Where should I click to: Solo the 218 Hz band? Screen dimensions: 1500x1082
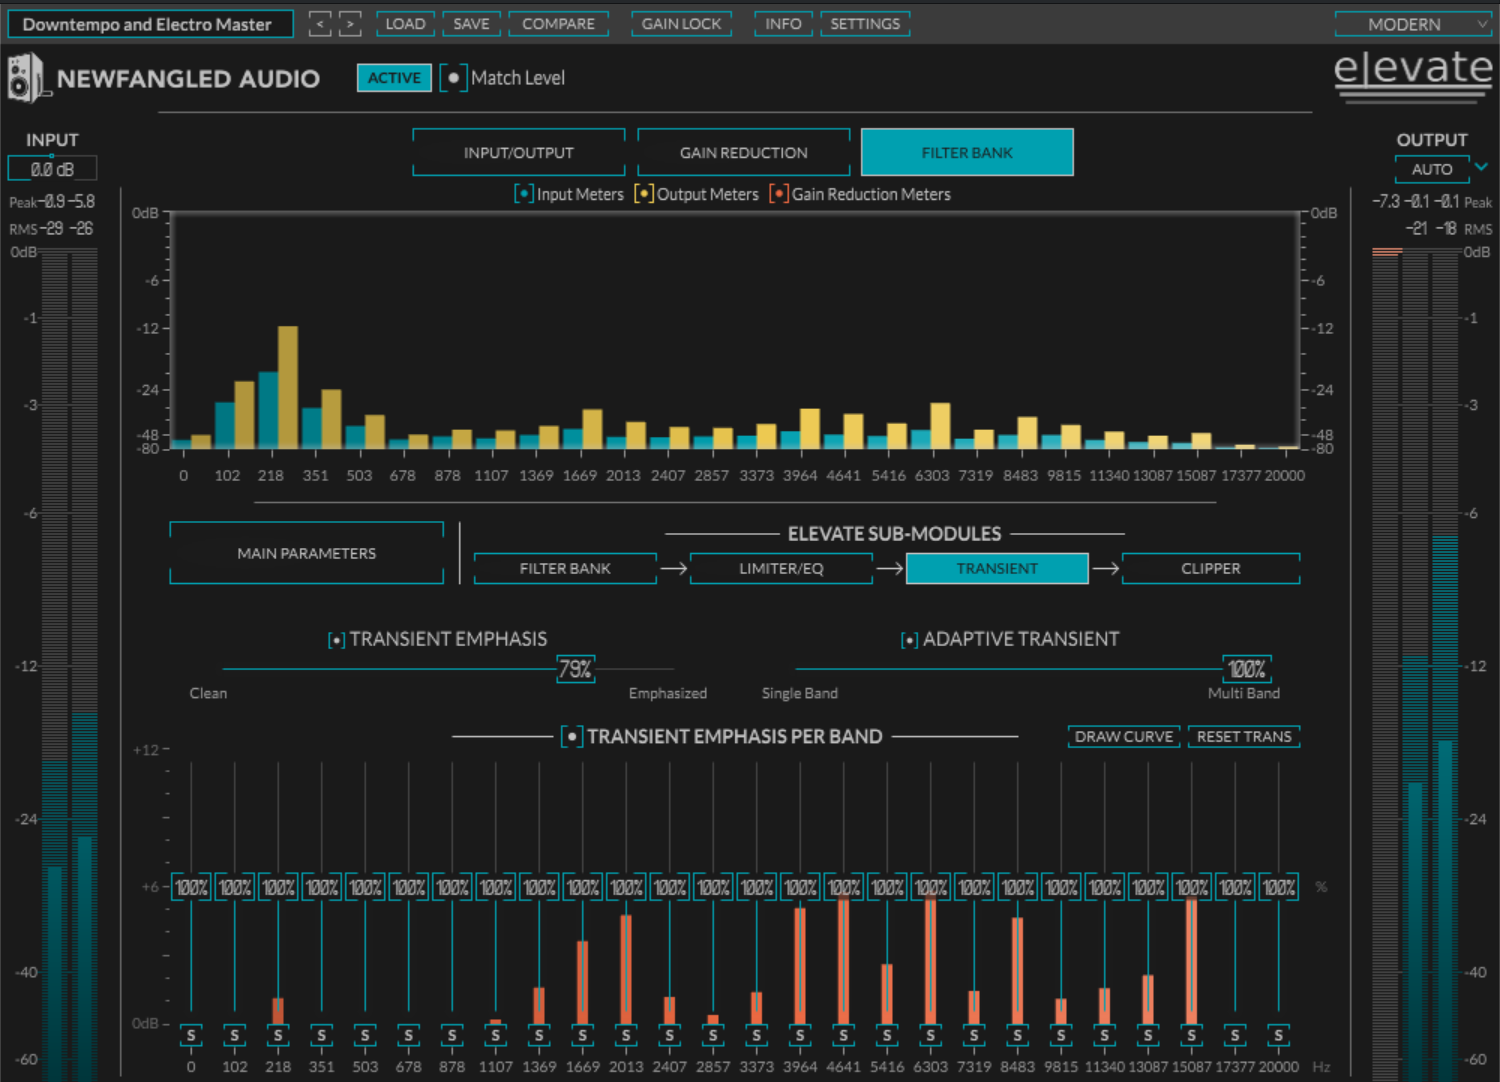click(278, 1036)
